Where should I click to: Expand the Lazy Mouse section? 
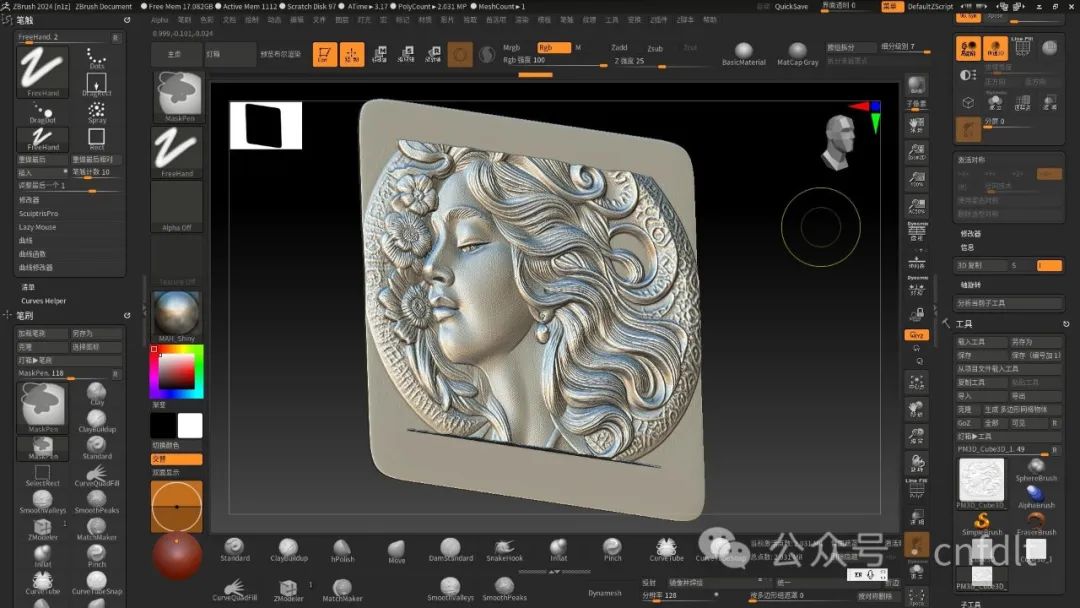coord(37,227)
